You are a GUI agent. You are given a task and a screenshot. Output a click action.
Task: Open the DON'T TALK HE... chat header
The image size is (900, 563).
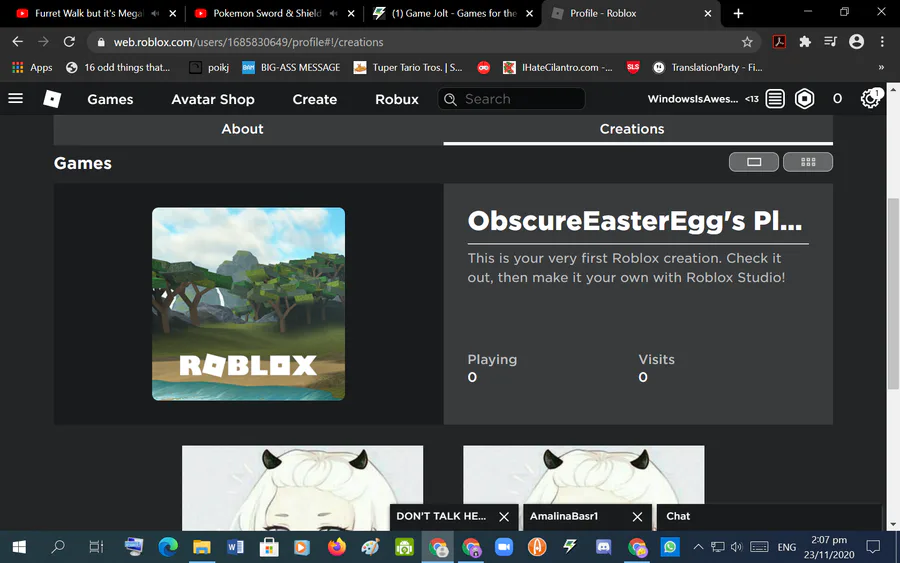point(441,516)
